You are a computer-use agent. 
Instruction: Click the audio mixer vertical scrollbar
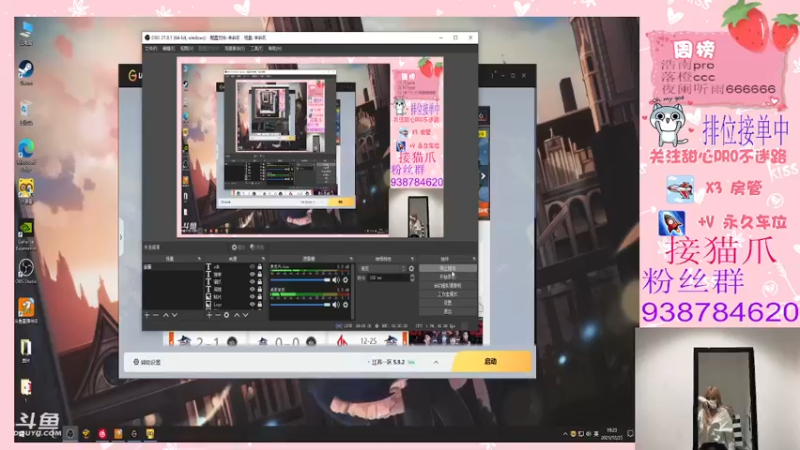click(353, 291)
